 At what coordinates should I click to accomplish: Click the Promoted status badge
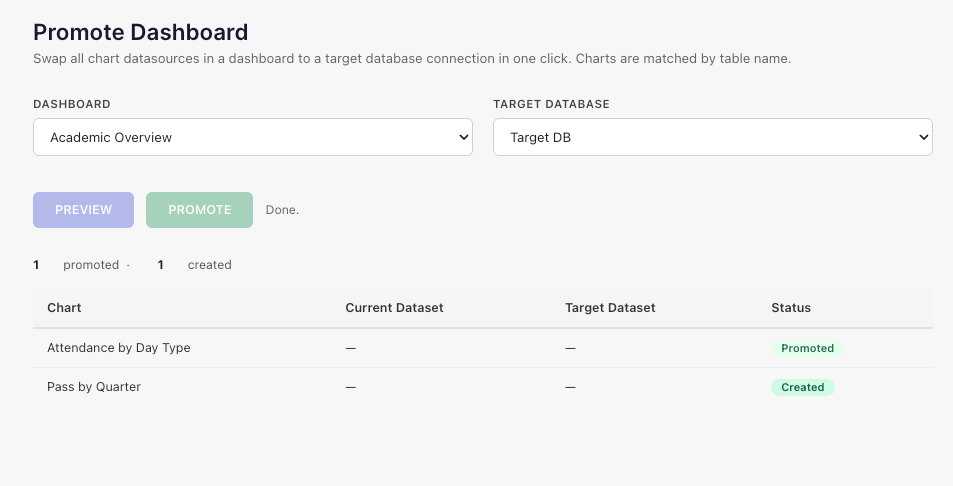807,348
